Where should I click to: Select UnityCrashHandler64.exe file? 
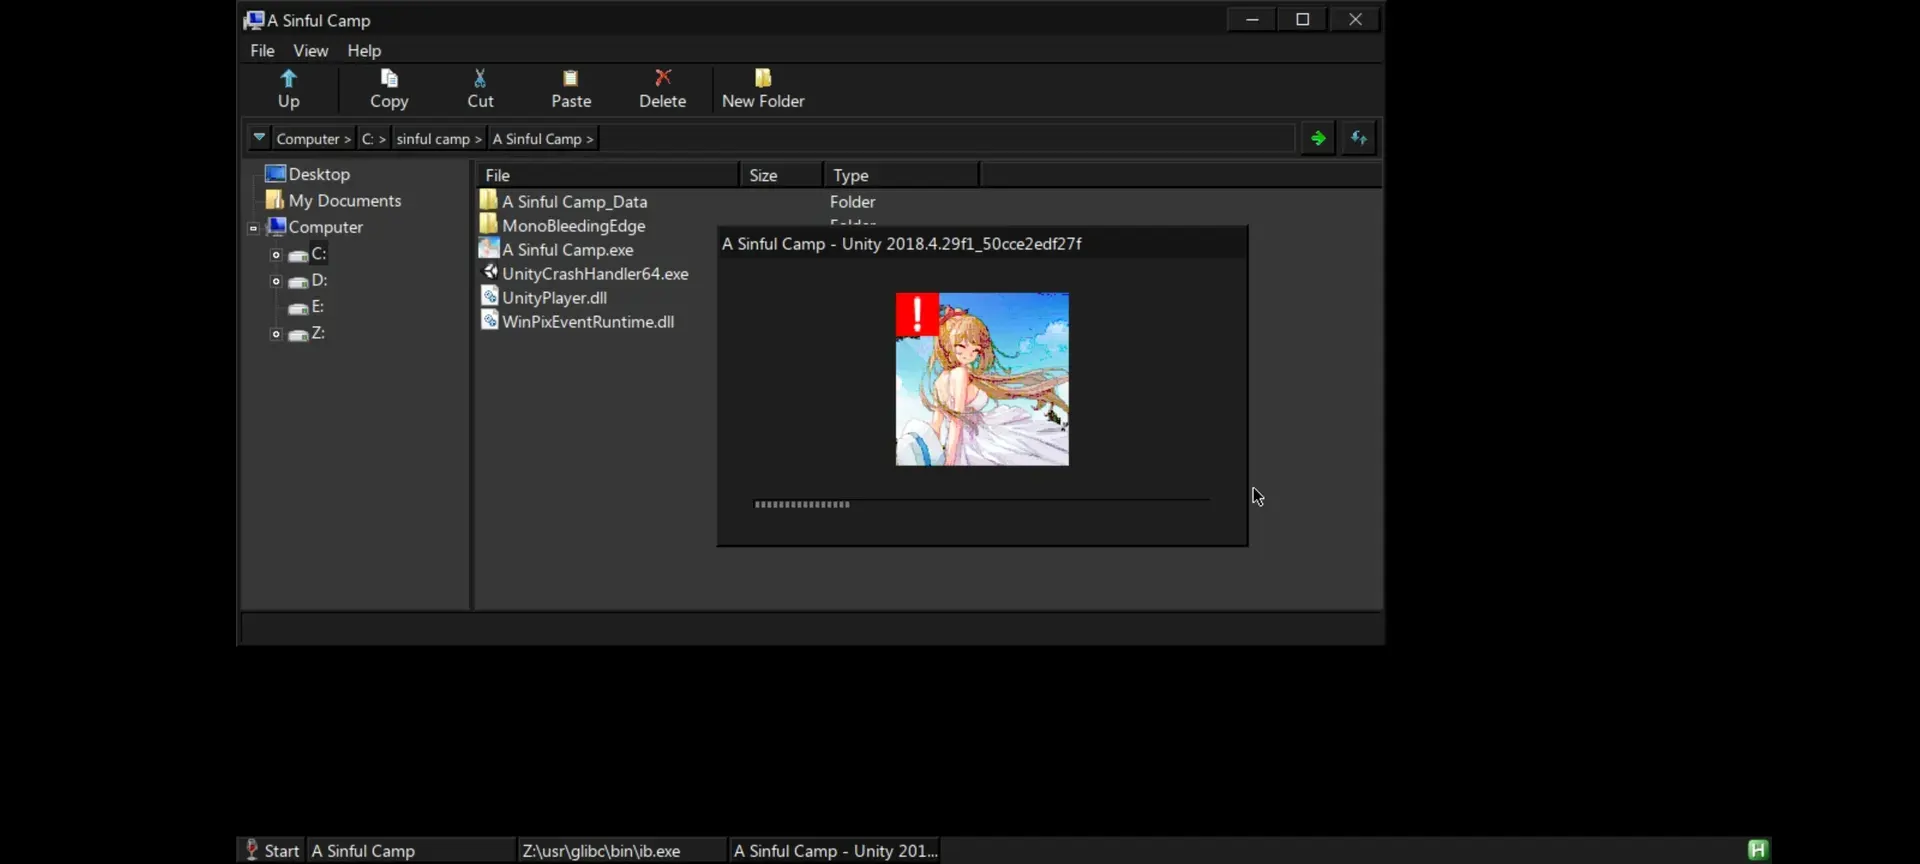[595, 274]
